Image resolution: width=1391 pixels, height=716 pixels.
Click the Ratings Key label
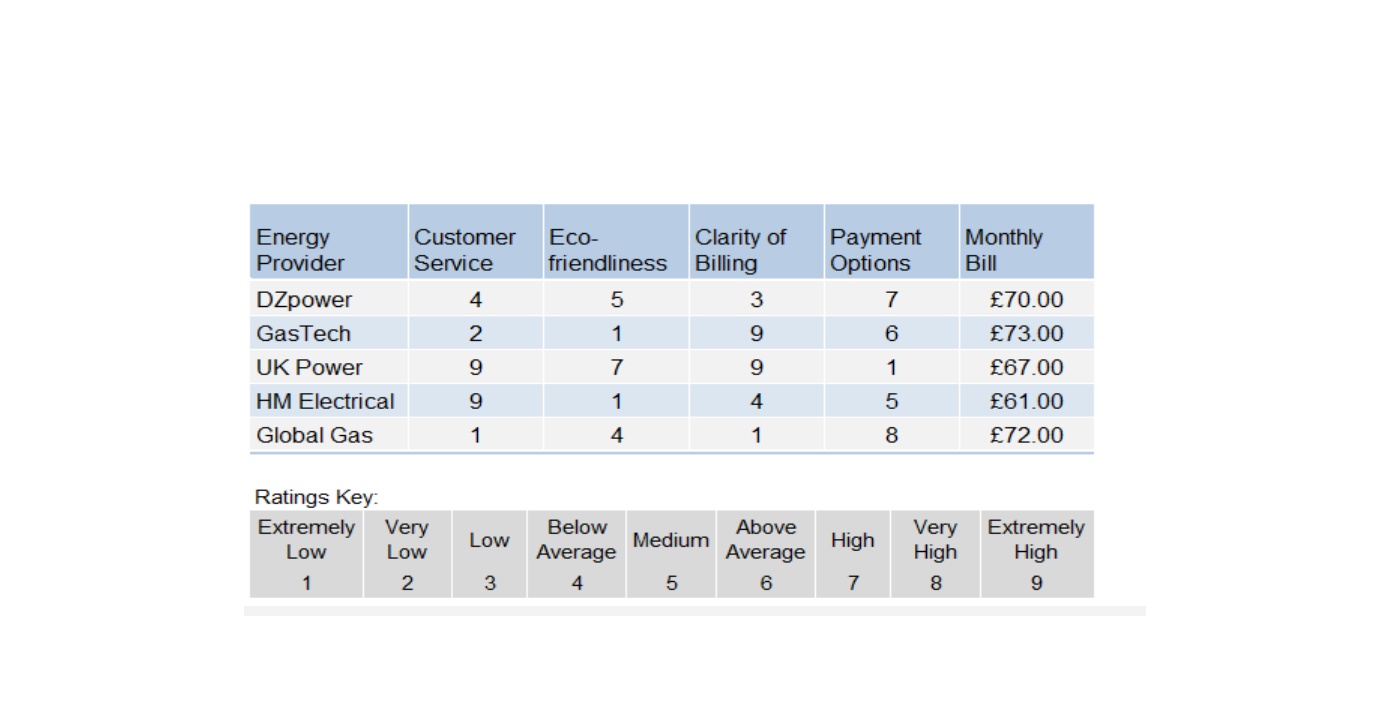click(316, 497)
